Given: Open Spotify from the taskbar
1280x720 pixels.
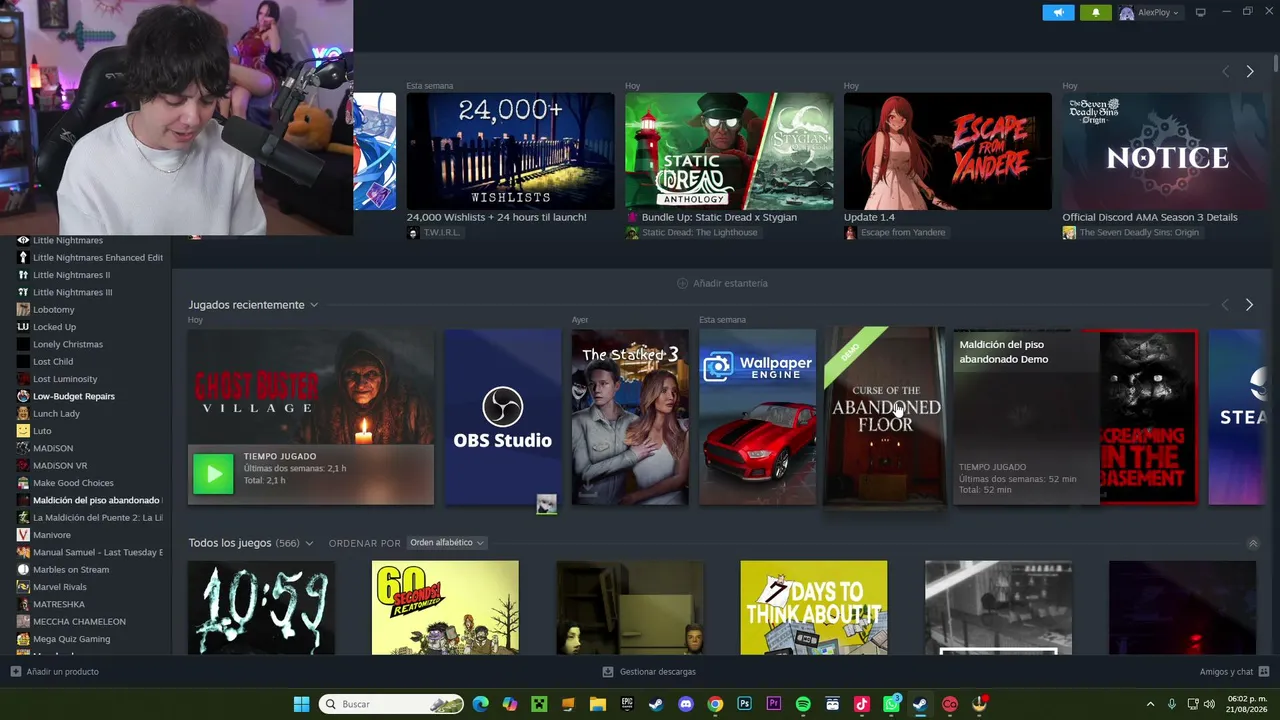Looking at the screenshot, I should (803, 704).
